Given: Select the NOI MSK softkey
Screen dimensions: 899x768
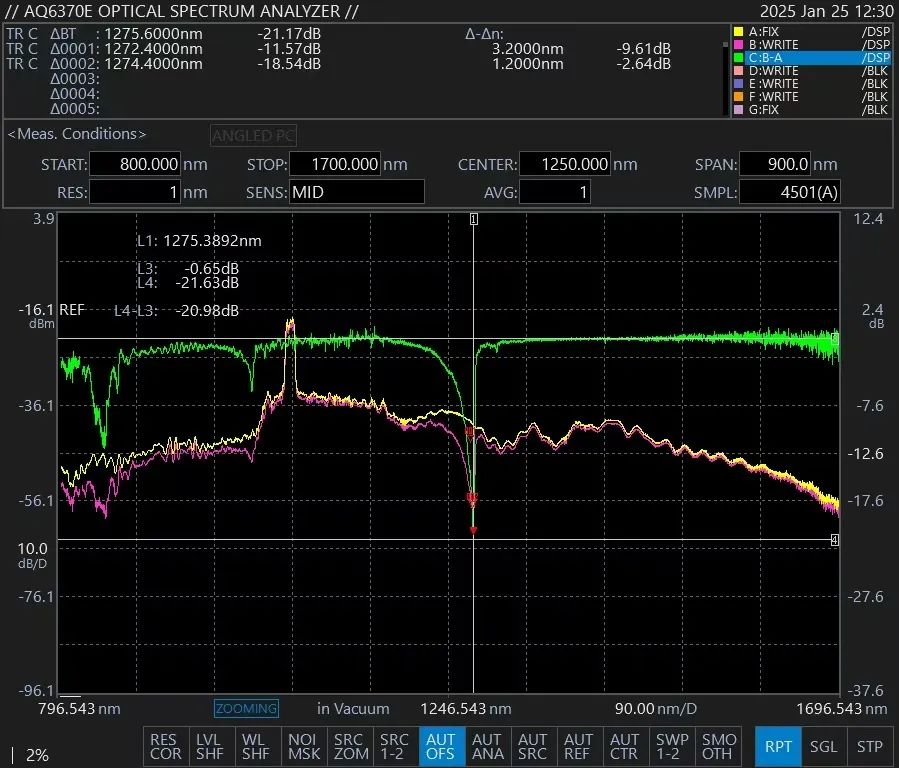Looking at the screenshot, I should pos(303,747).
